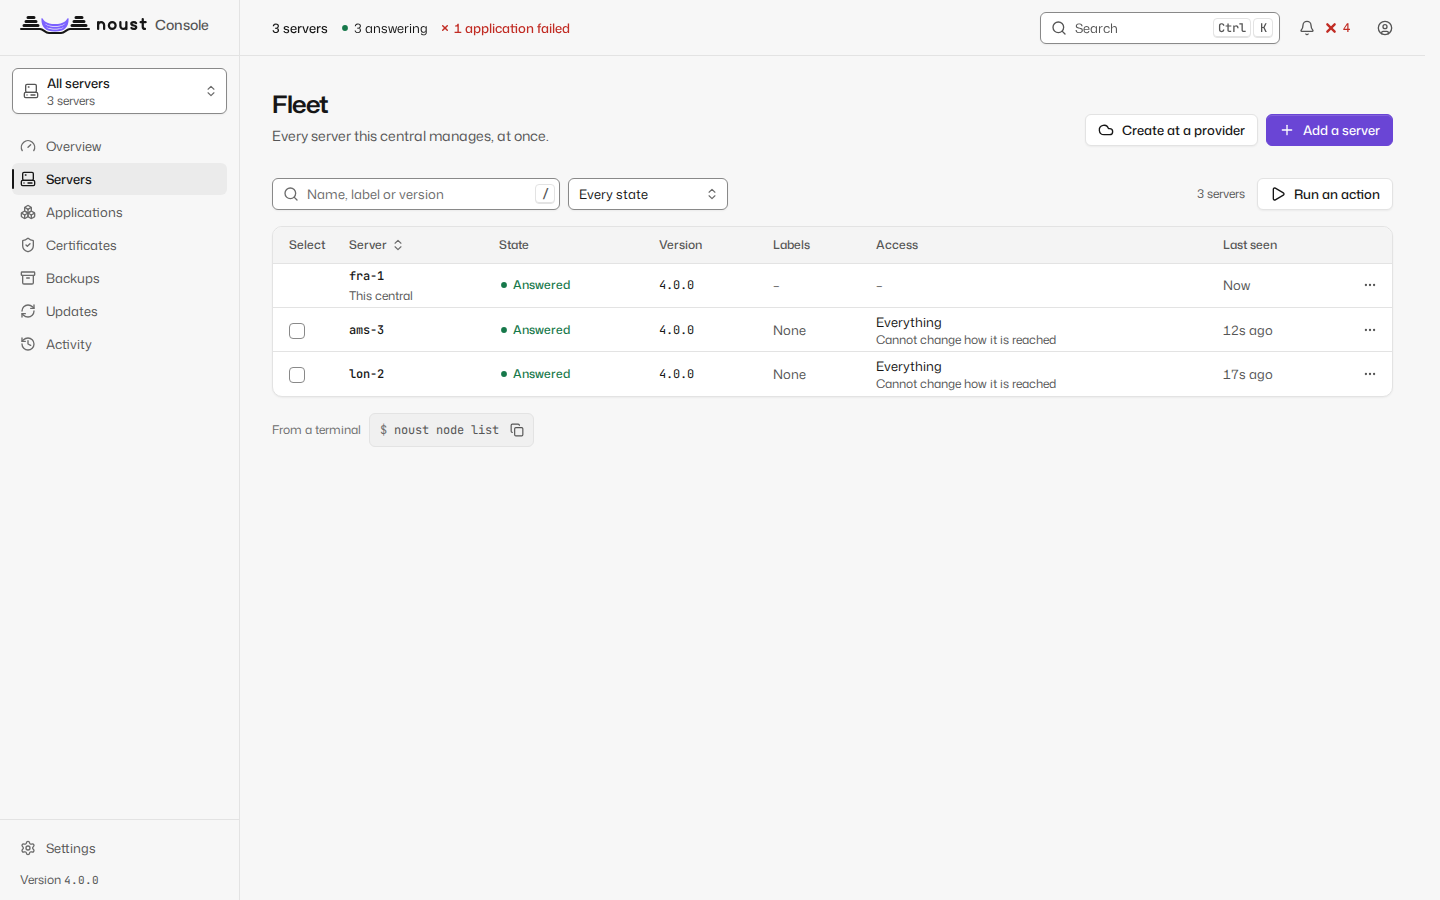The image size is (1440, 900).
Task: Open Updates in sidebar
Action: tap(119, 311)
